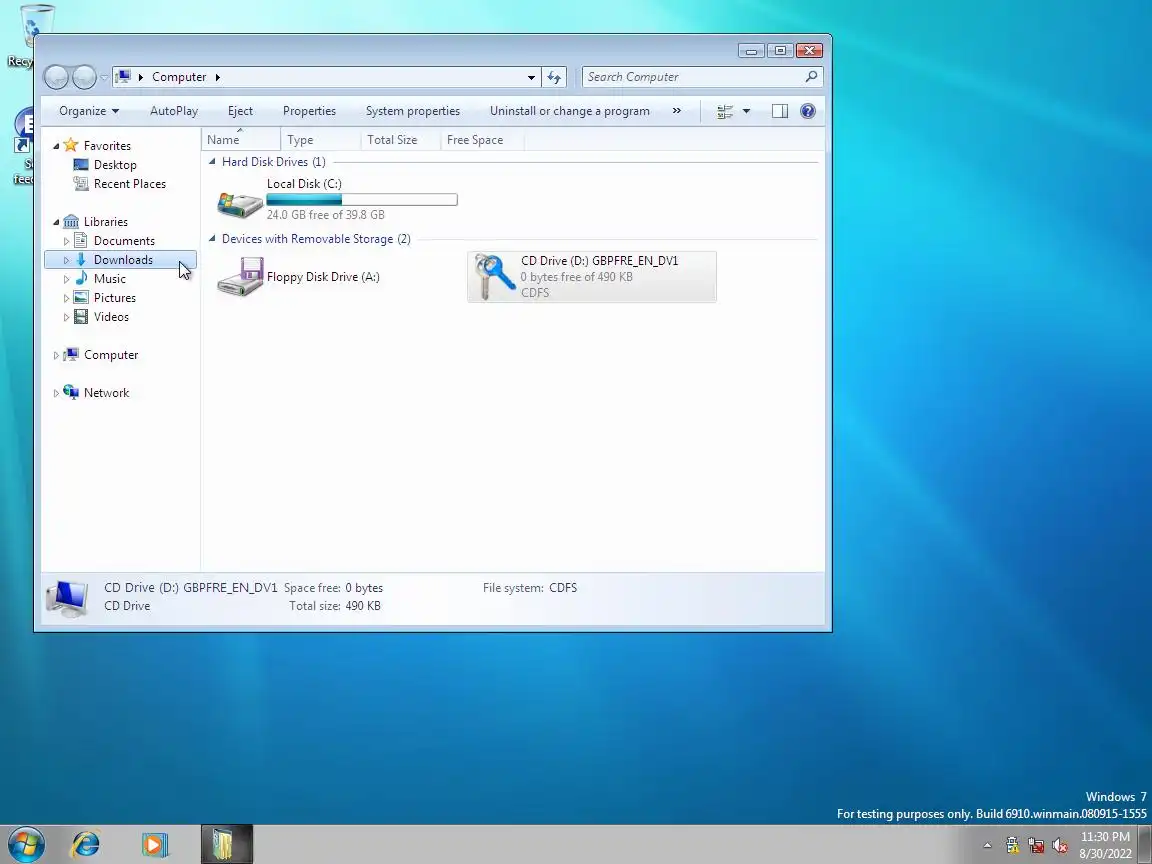This screenshot has width=1152, height=864.
Task: Click the muted volume tray icon
Action: coord(1059,845)
